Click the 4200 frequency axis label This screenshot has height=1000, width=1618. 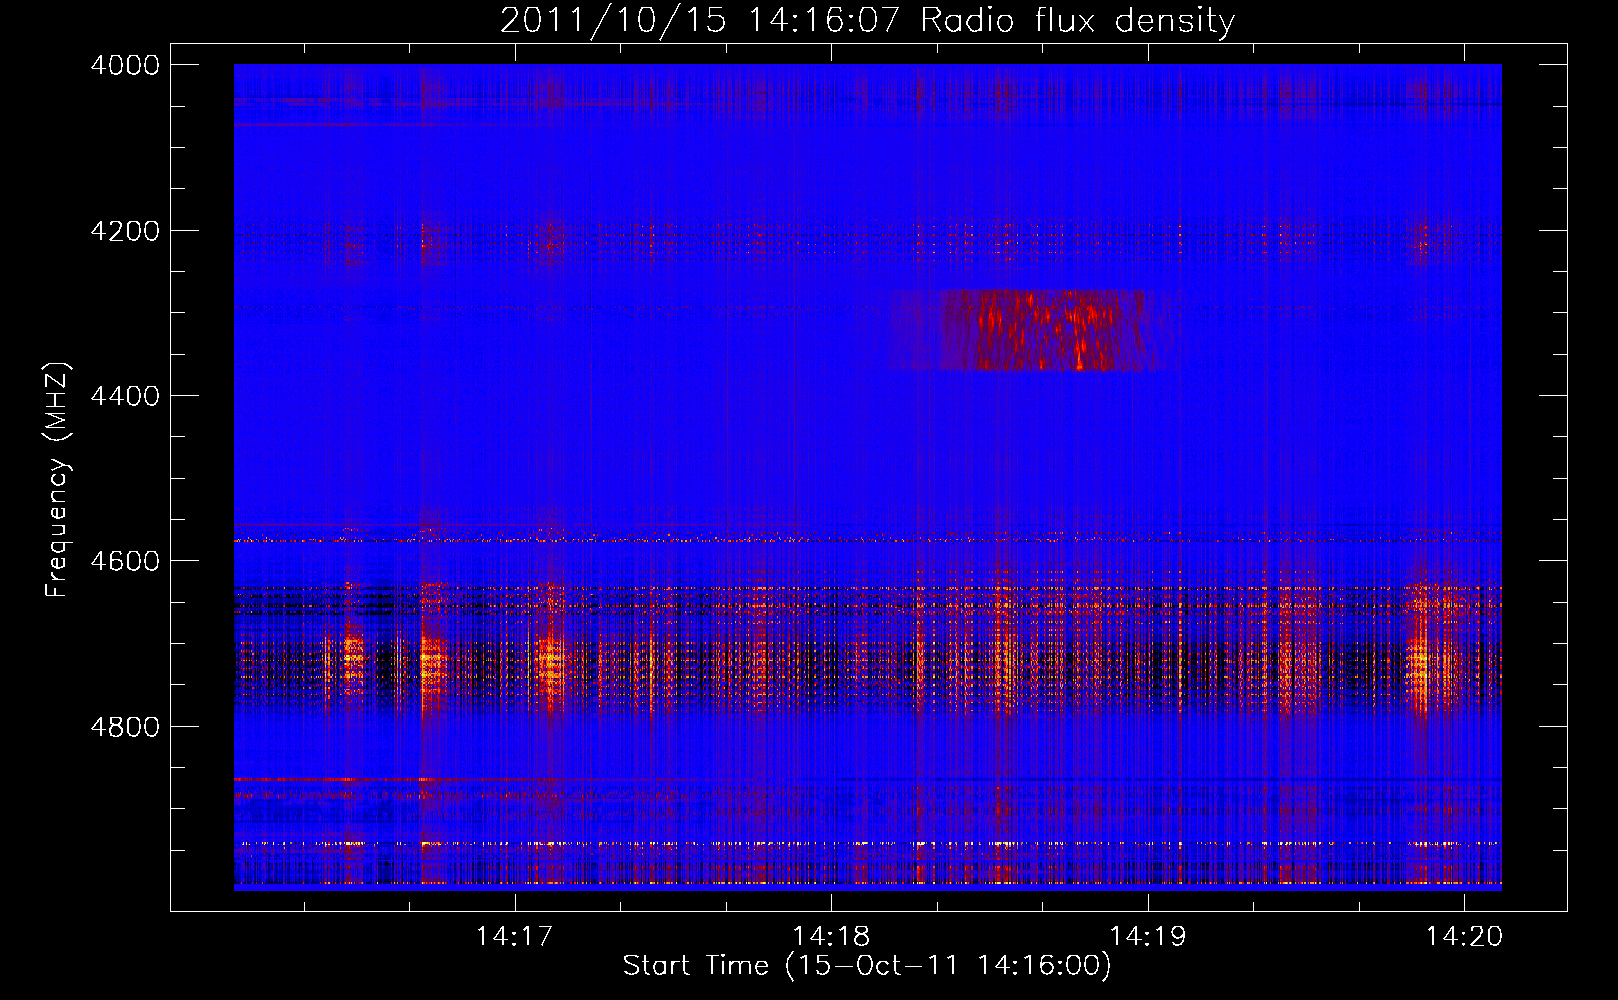point(125,231)
